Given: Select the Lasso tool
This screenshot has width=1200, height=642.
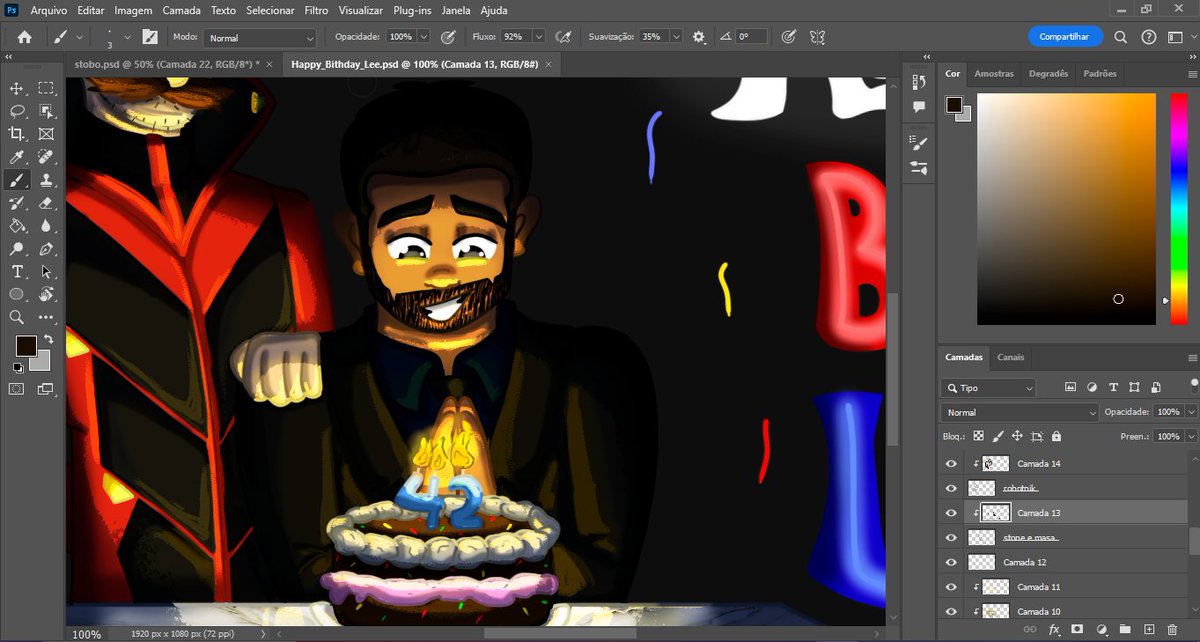Looking at the screenshot, I should (x=17, y=111).
